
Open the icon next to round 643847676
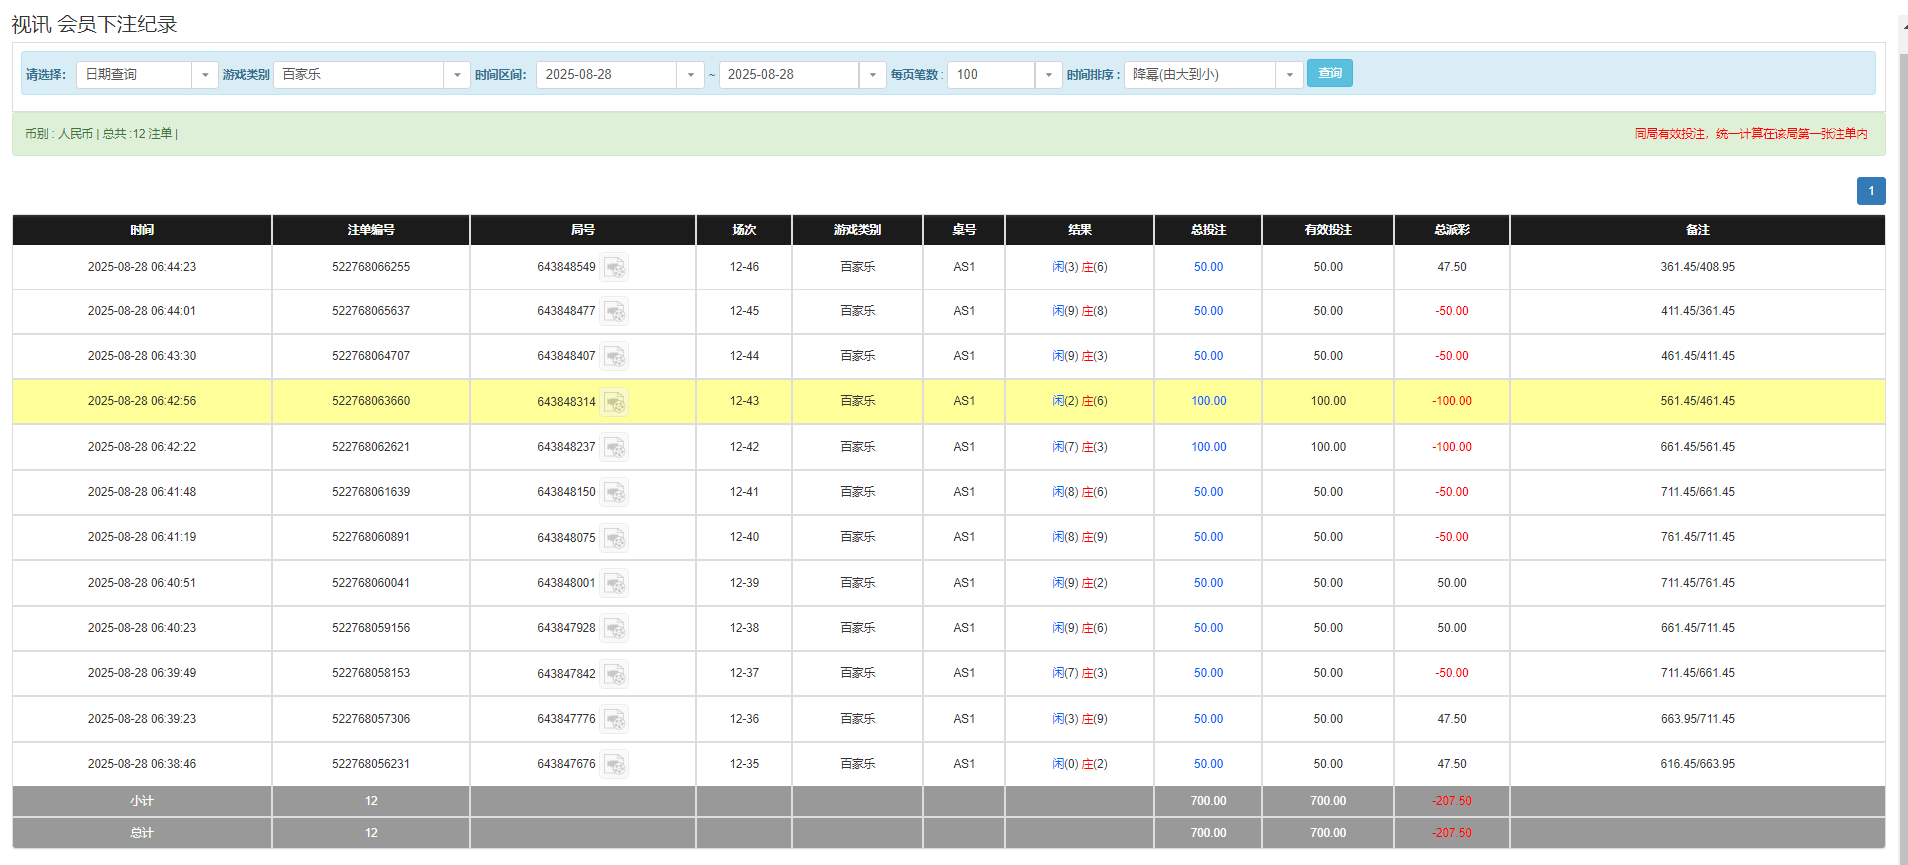click(x=614, y=765)
